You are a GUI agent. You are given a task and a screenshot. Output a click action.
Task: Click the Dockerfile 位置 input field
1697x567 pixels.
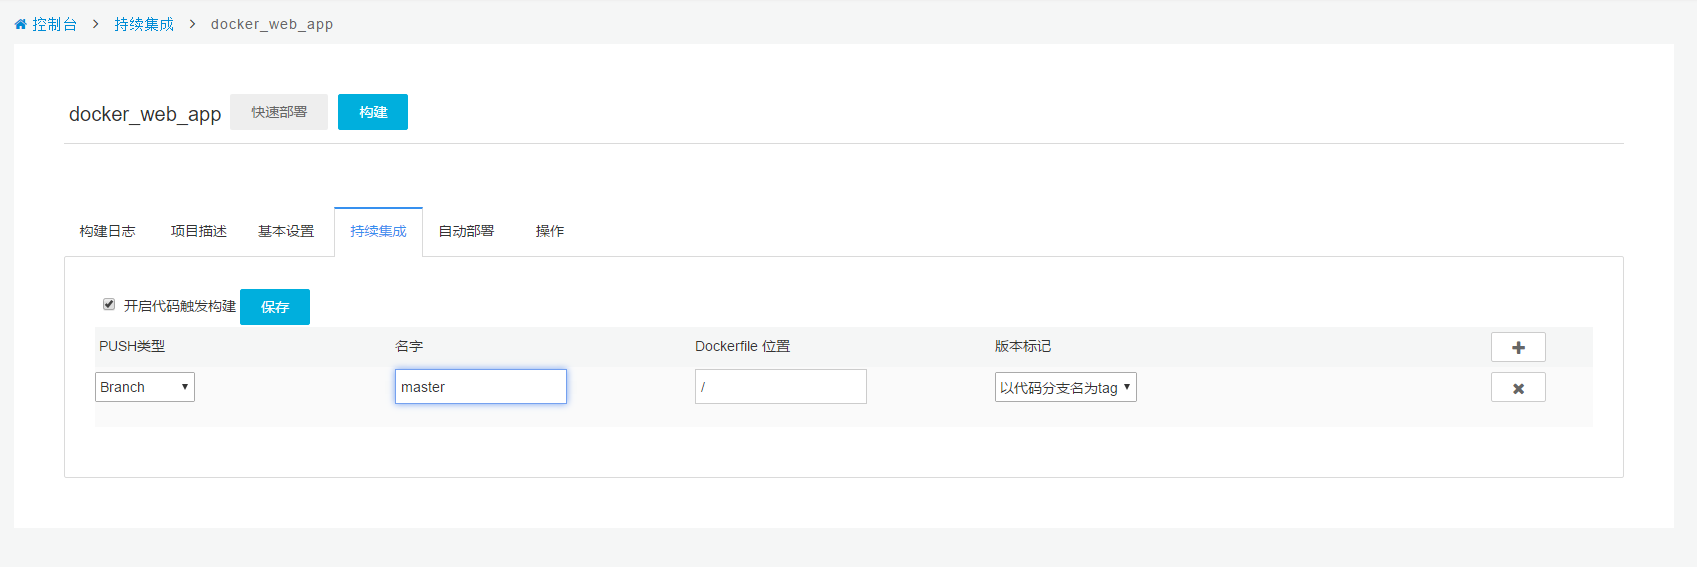pos(780,387)
